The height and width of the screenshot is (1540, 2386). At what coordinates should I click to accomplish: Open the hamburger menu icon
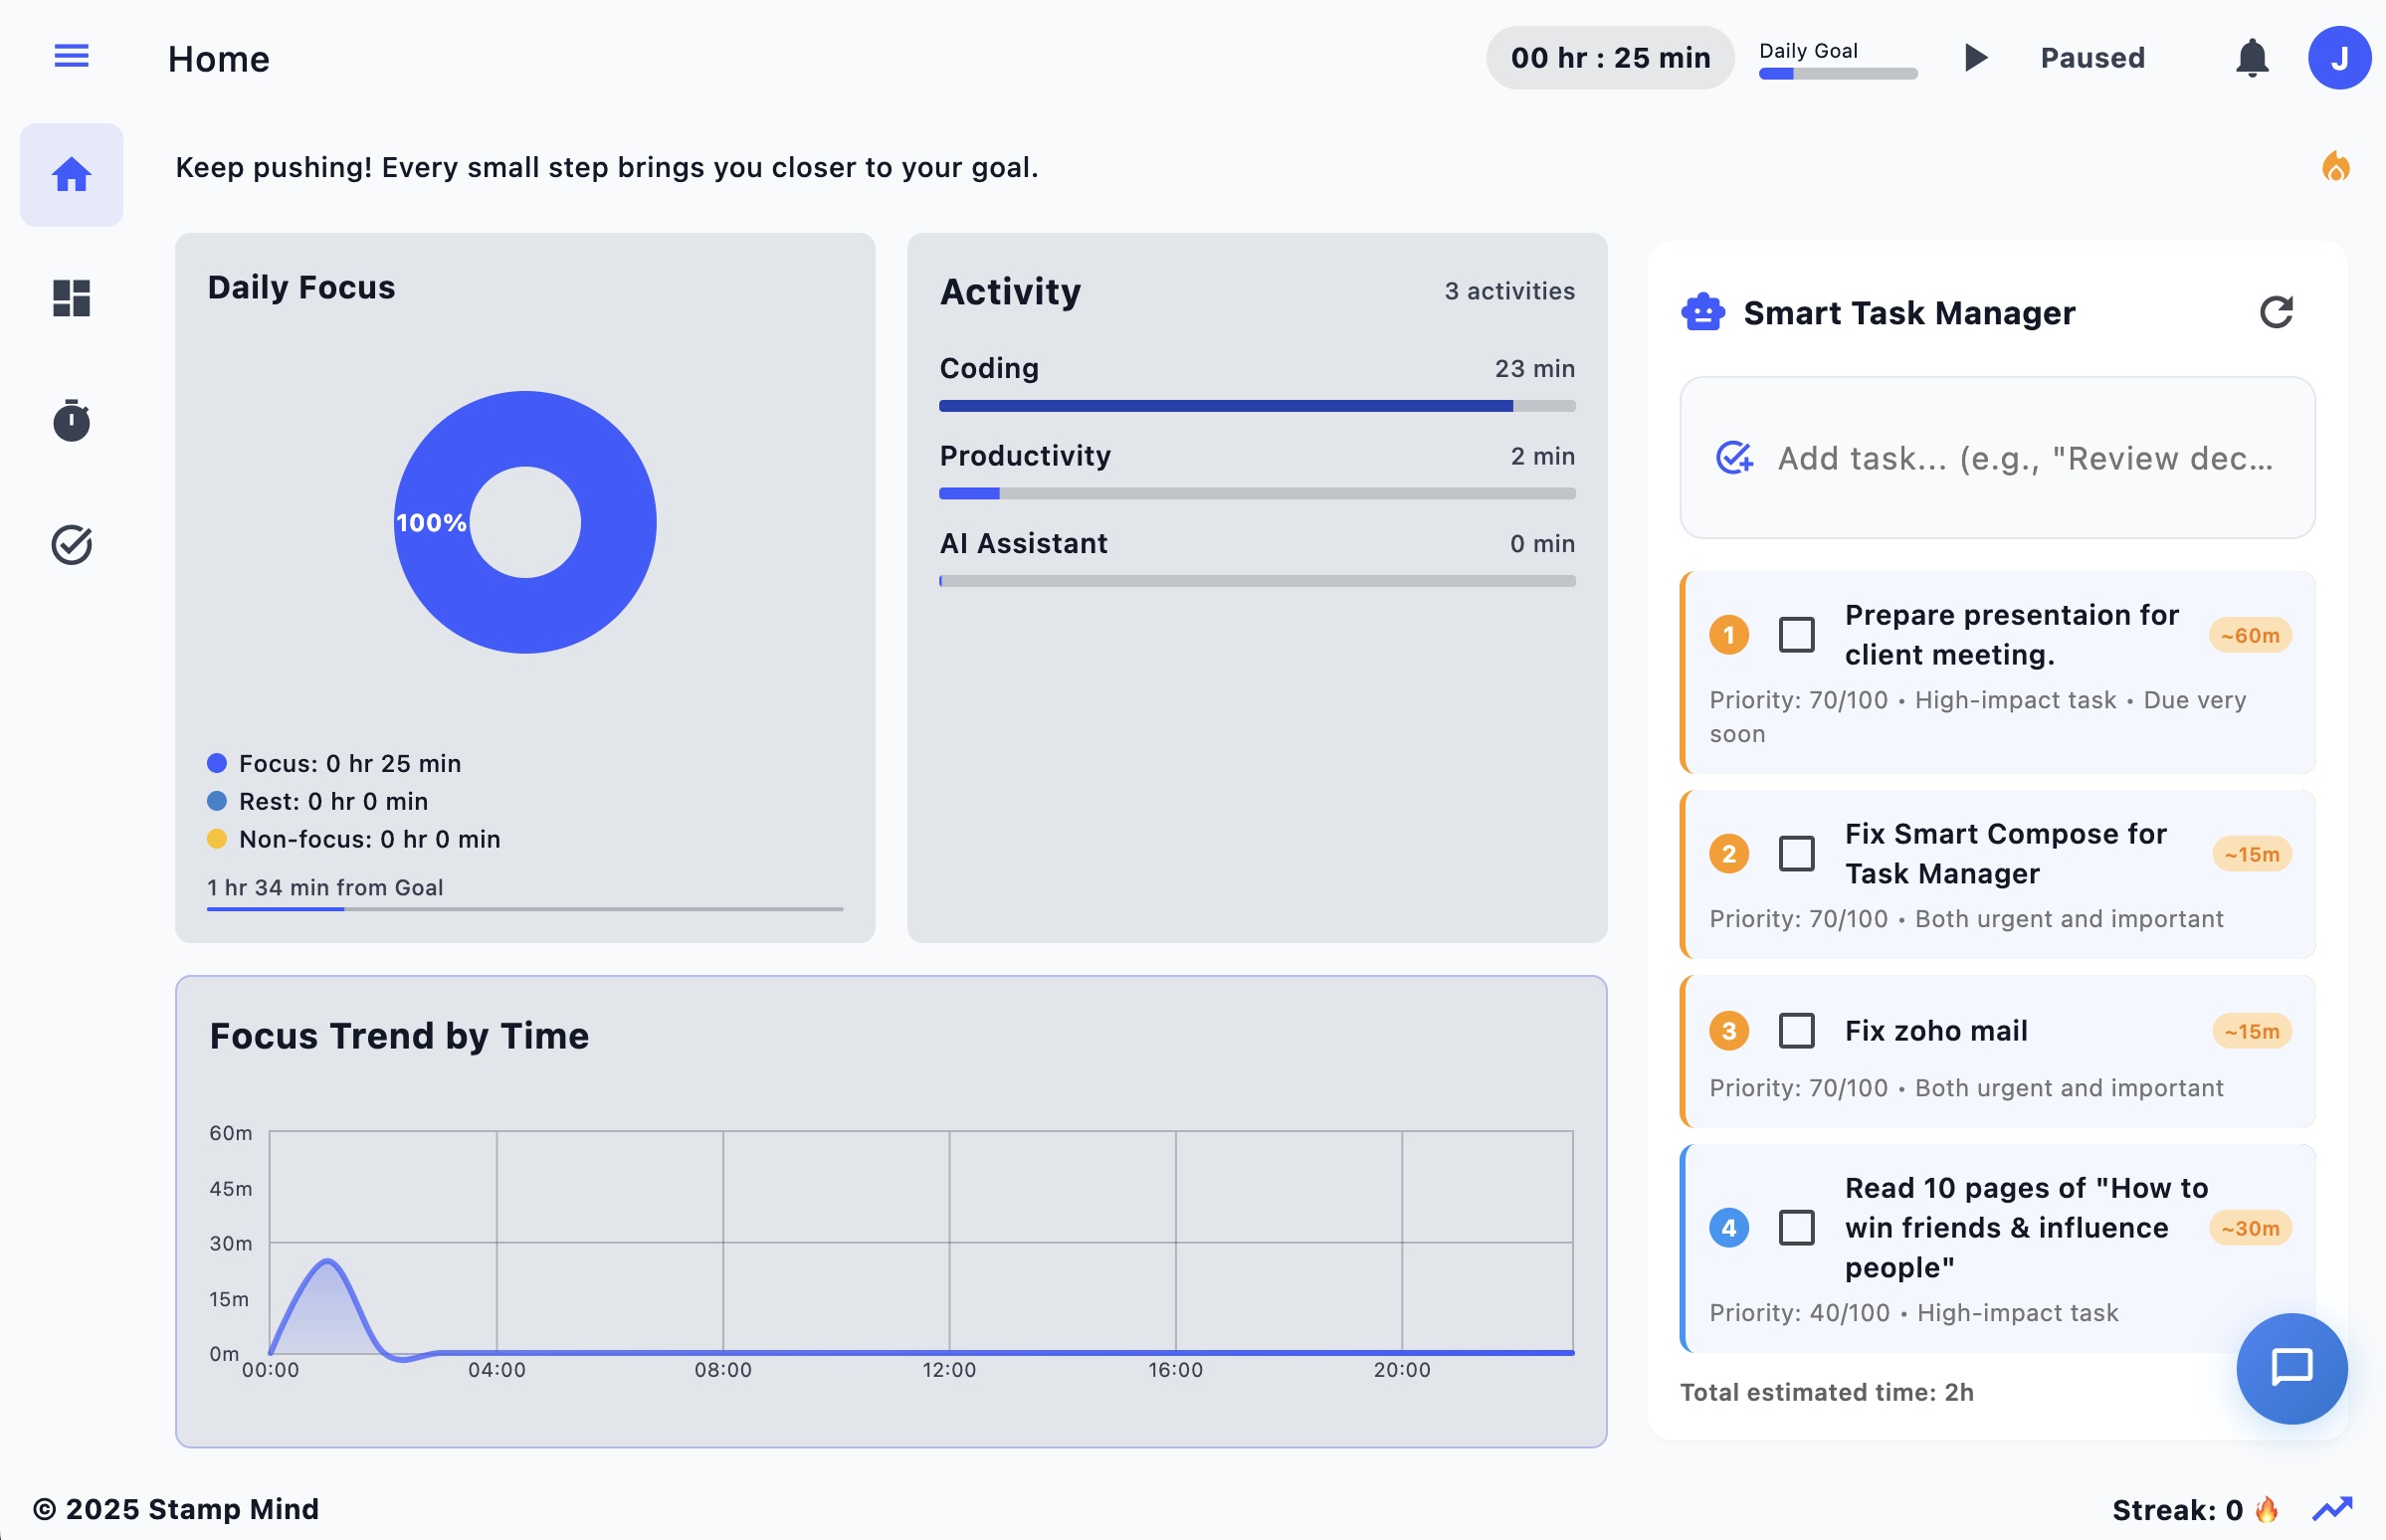pos(71,56)
